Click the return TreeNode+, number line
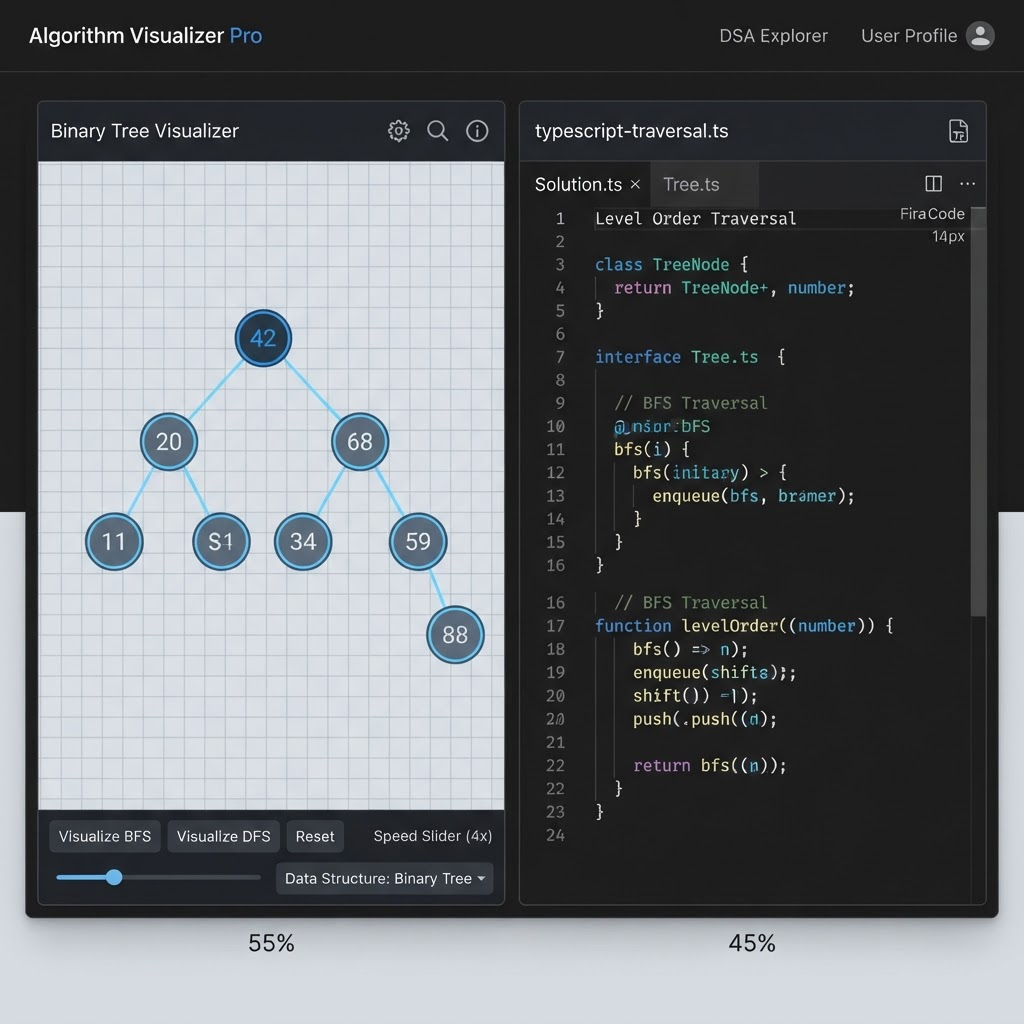Image resolution: width=1024 pixels, height=1024 pixels. [x=734, y=287]
